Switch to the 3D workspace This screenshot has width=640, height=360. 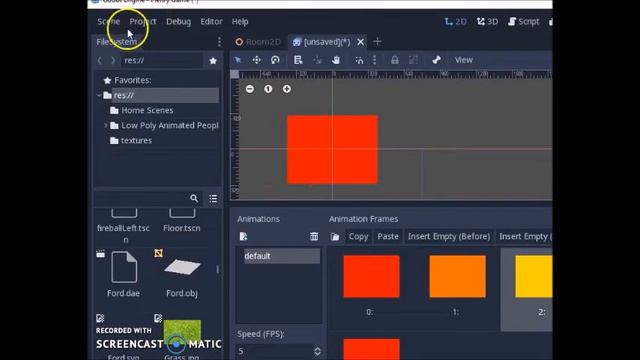[487, 21]
